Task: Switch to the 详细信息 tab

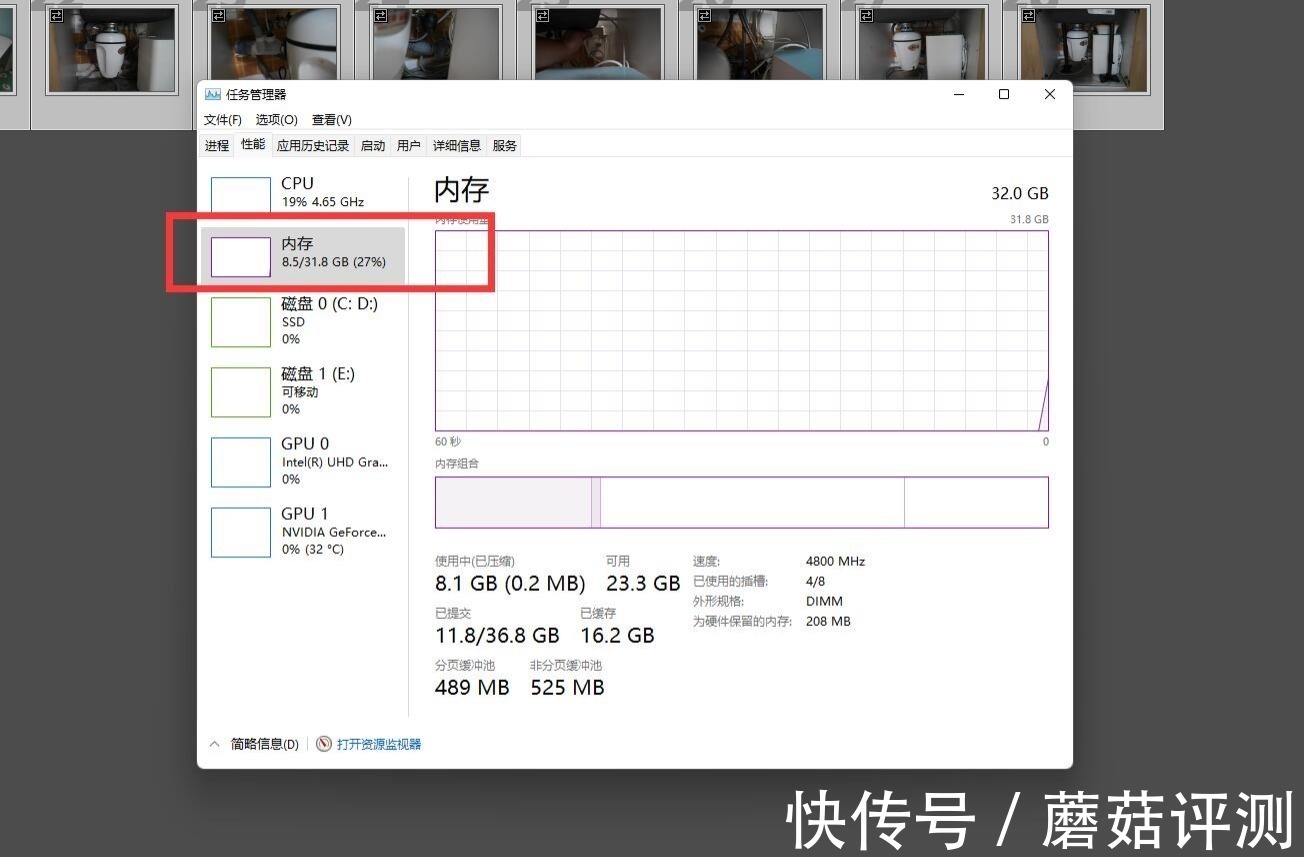Action: pos(457,146)
